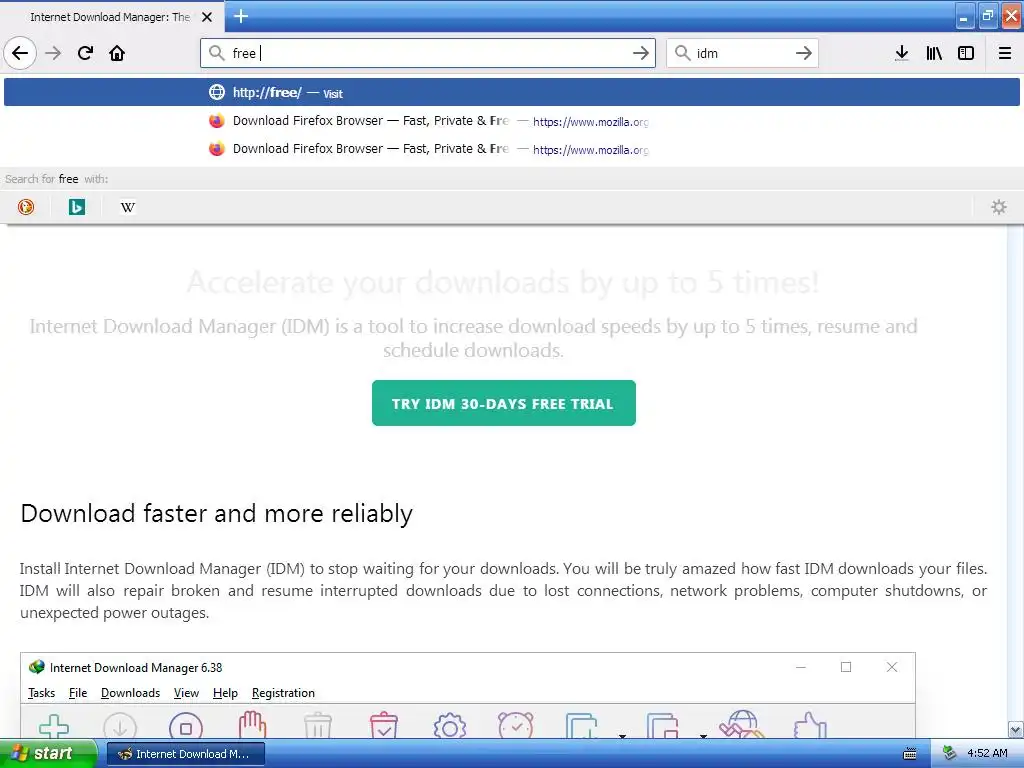Click TRY IDM 30-DAYS FREE TRIAL button

(x=504, y=403)
